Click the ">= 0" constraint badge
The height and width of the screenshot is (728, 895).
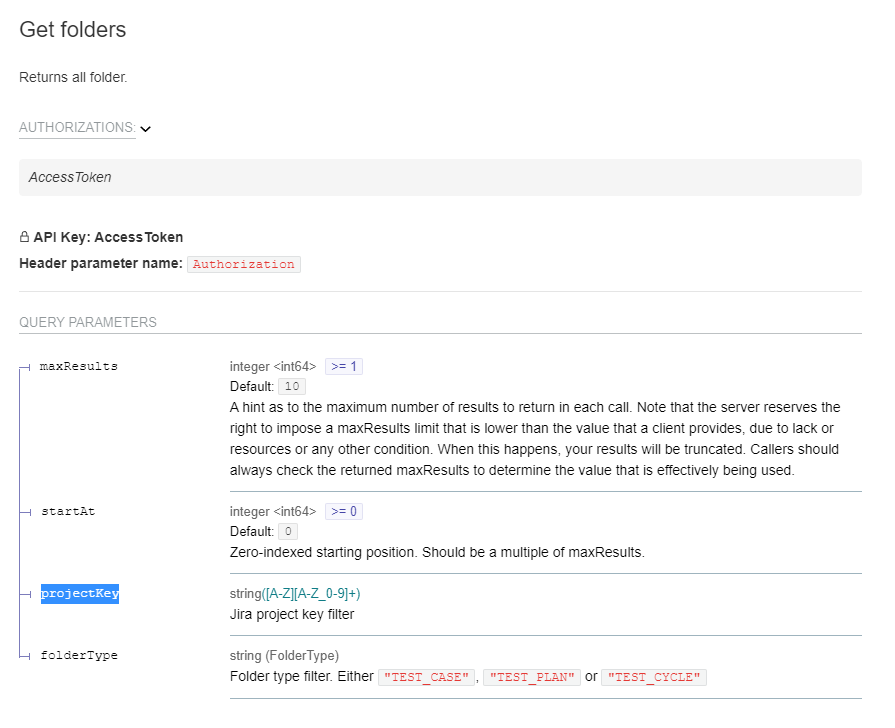[x=344, y=512]
